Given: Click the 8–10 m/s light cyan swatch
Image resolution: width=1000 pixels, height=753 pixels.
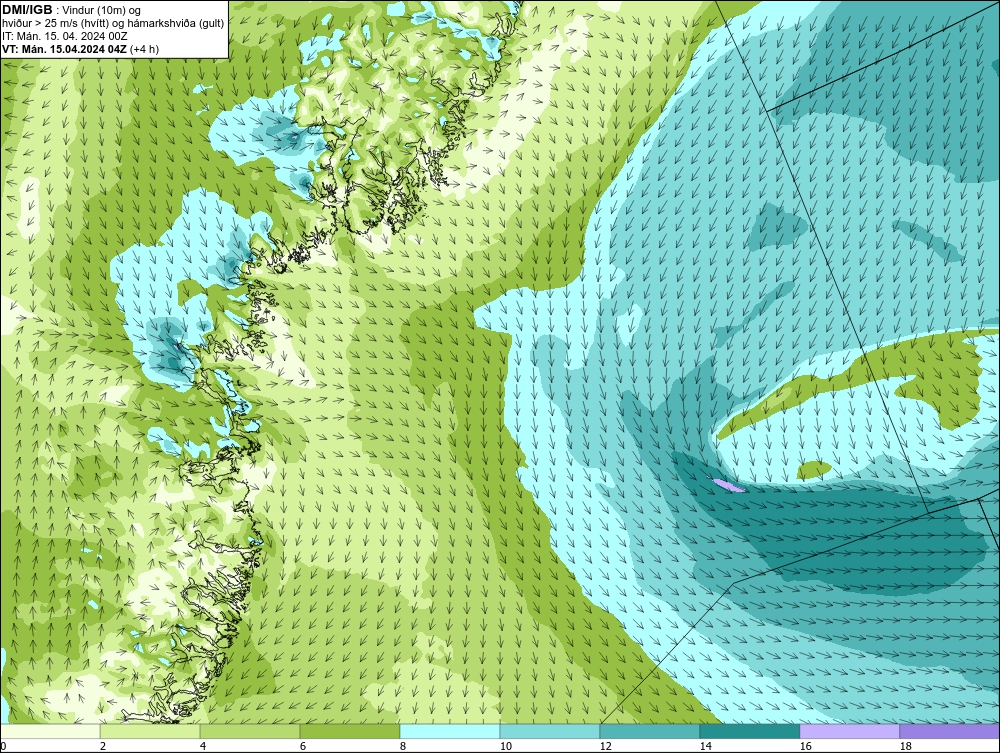Looking at the screenshot, I should tap(450, 731).
